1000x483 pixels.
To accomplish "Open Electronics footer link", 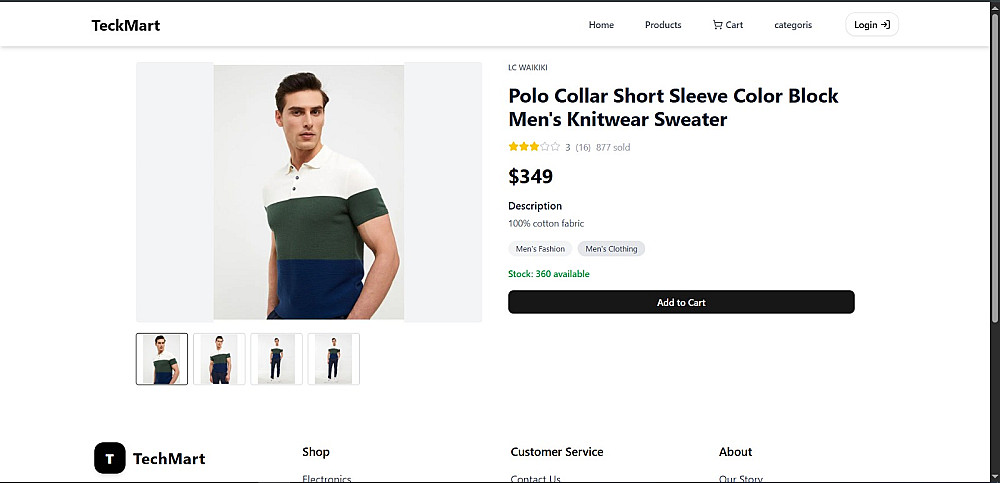I will click(x=327, y=478).
